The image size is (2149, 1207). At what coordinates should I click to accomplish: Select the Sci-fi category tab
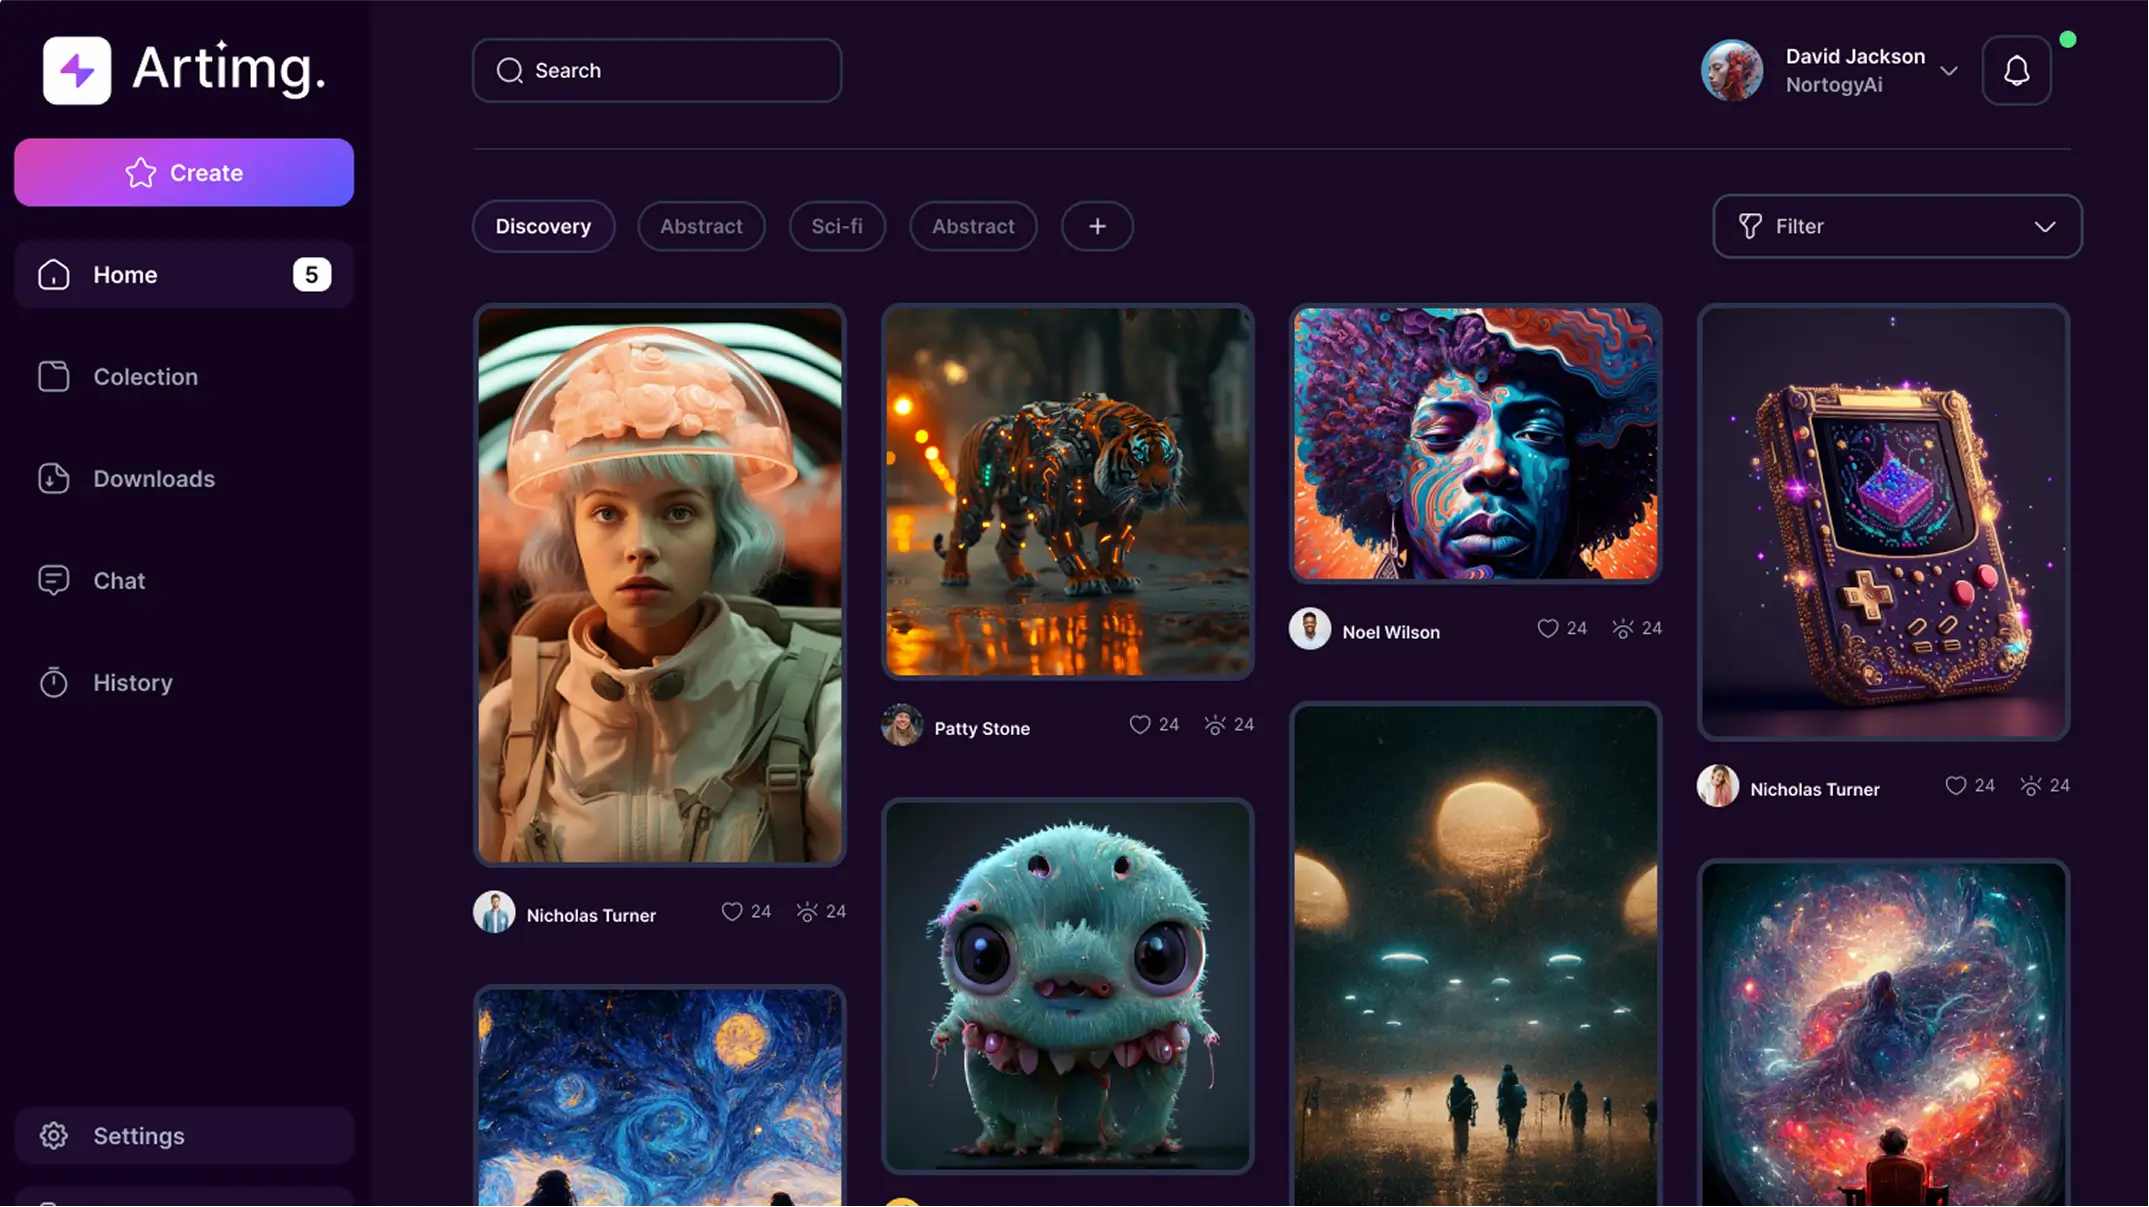836,227
